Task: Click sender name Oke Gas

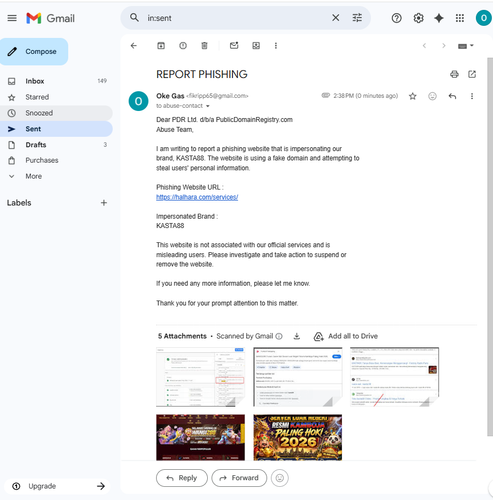Action: (170, 96)
